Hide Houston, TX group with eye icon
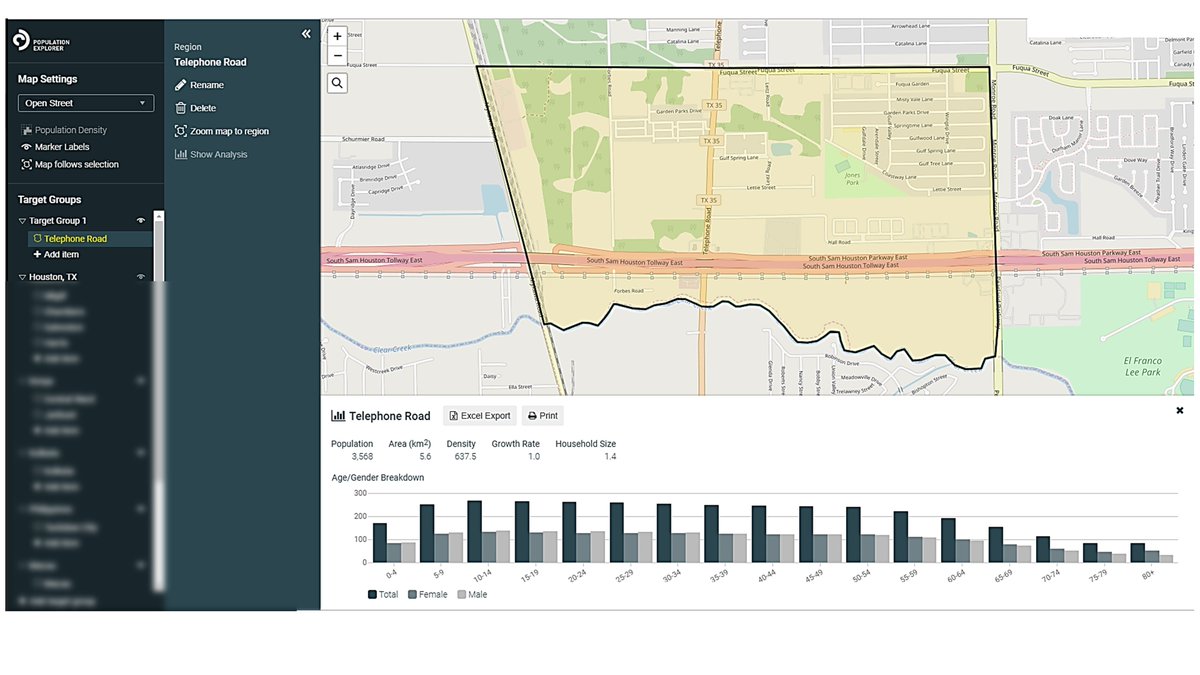The image size is (1200, 675). (x=141, y=276)
